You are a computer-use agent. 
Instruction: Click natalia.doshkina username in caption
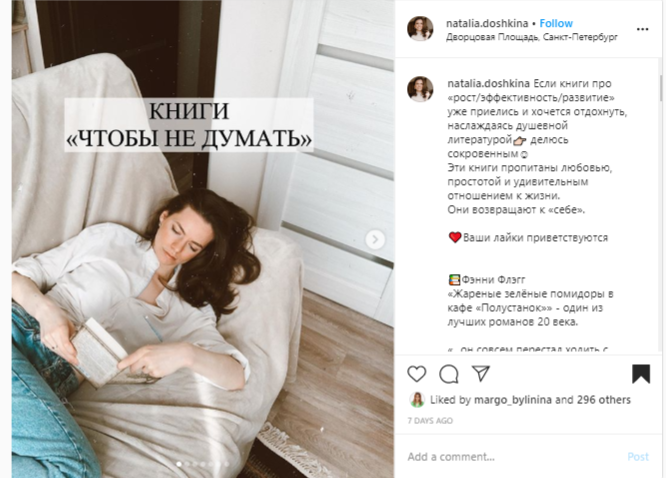tap(488, 83)
